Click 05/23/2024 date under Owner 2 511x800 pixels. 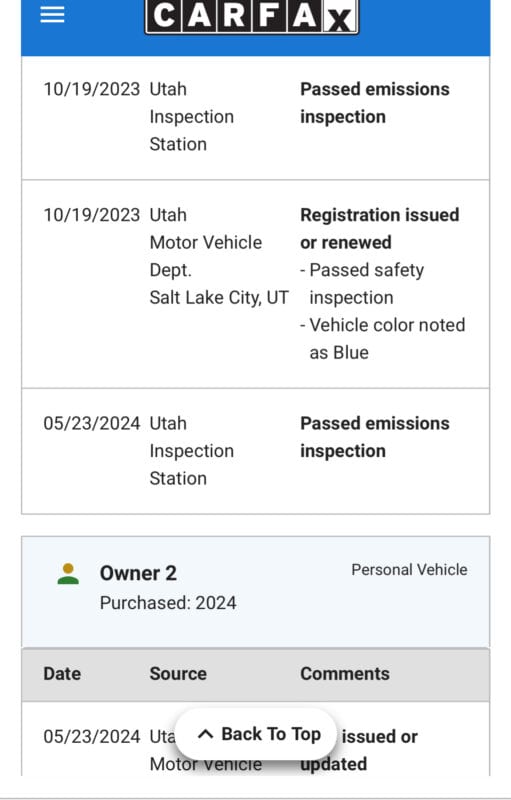[92, 737]
